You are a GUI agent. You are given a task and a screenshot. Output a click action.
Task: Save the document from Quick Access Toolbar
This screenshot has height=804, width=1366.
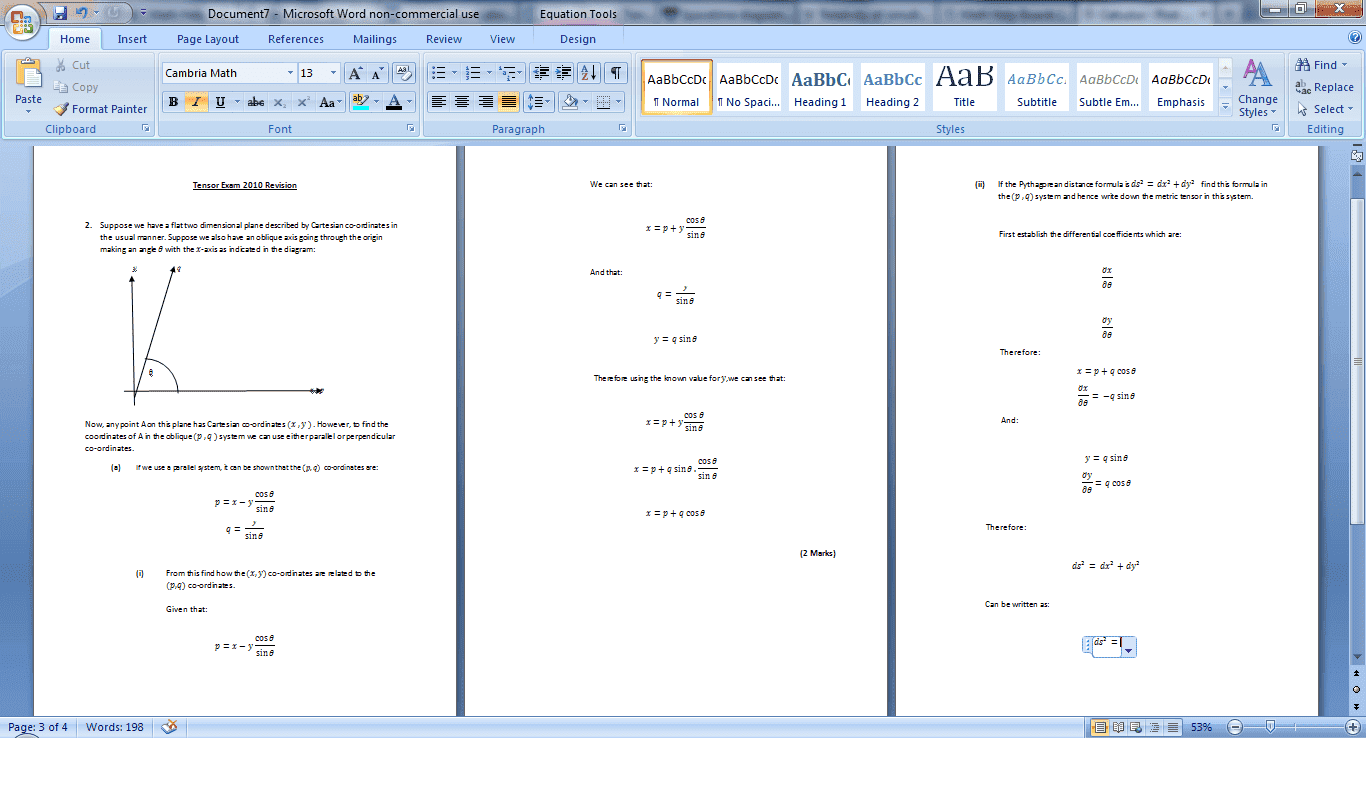pyautogui.click(x=60, y=13)
